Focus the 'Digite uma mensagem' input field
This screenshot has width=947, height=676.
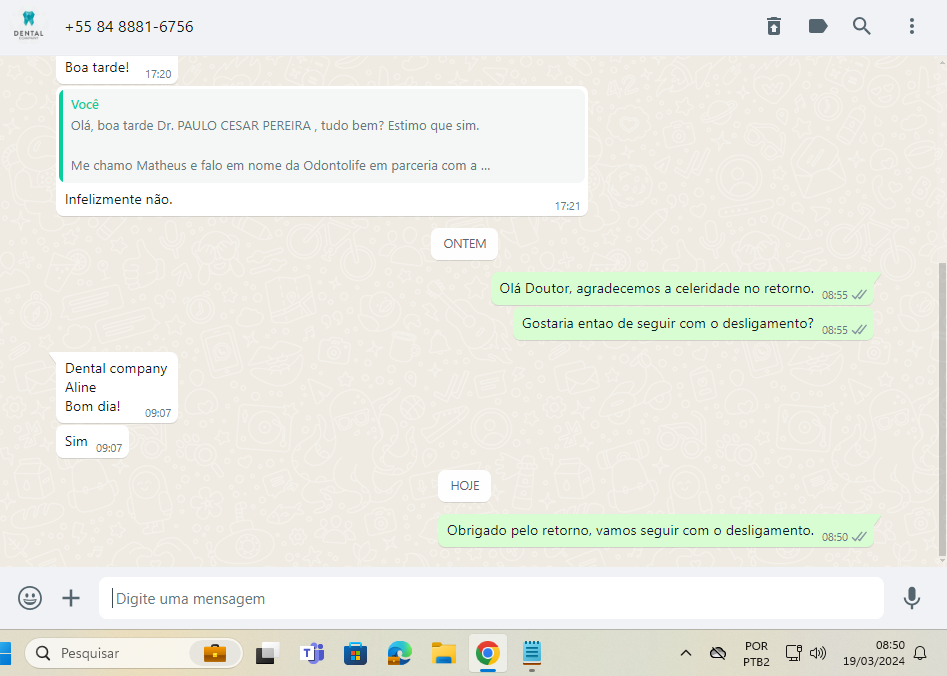point(491,598)
